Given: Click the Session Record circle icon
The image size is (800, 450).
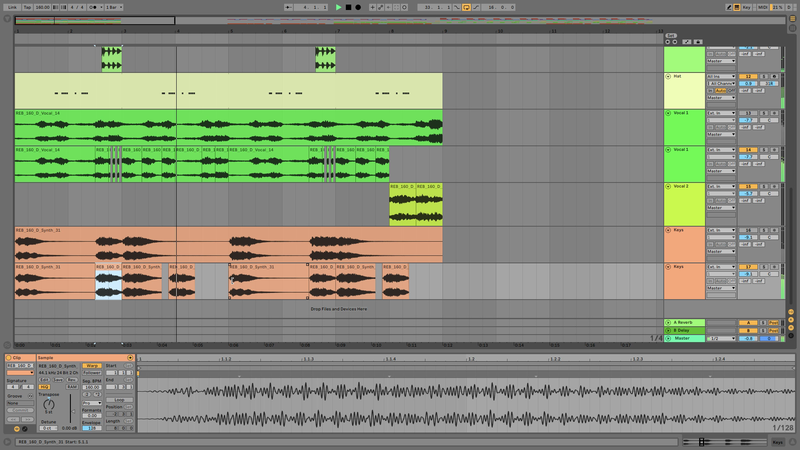Looking at the screenshot, I should click(x=405, y=7).
